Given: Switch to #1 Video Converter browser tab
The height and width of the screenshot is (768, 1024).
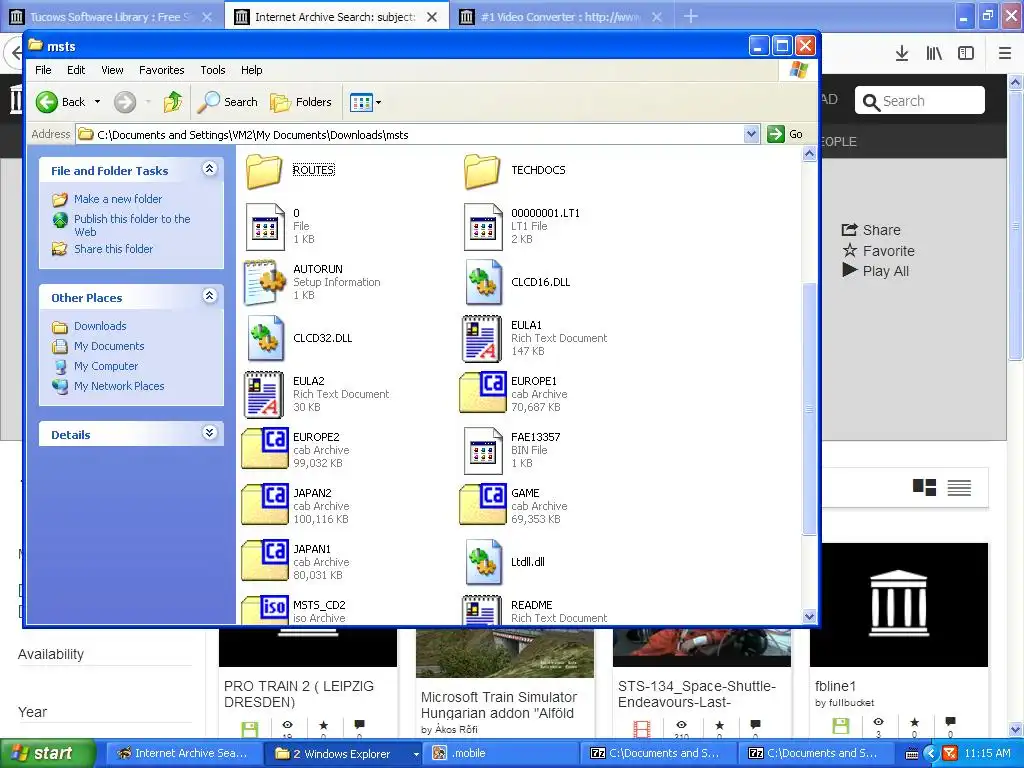Looking at the screenshot, I should click(x=560, y=16).
